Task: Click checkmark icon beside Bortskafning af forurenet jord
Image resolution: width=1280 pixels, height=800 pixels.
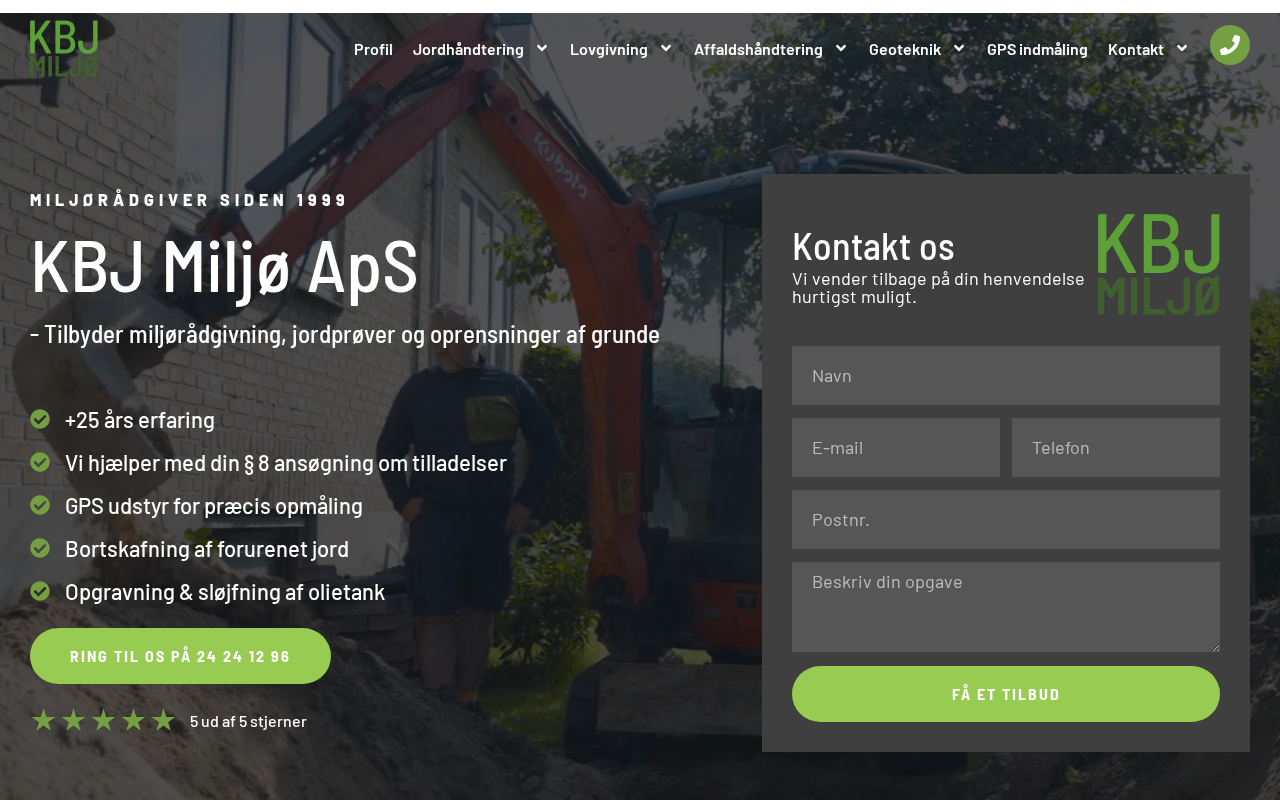Action: tap(40, 548)
